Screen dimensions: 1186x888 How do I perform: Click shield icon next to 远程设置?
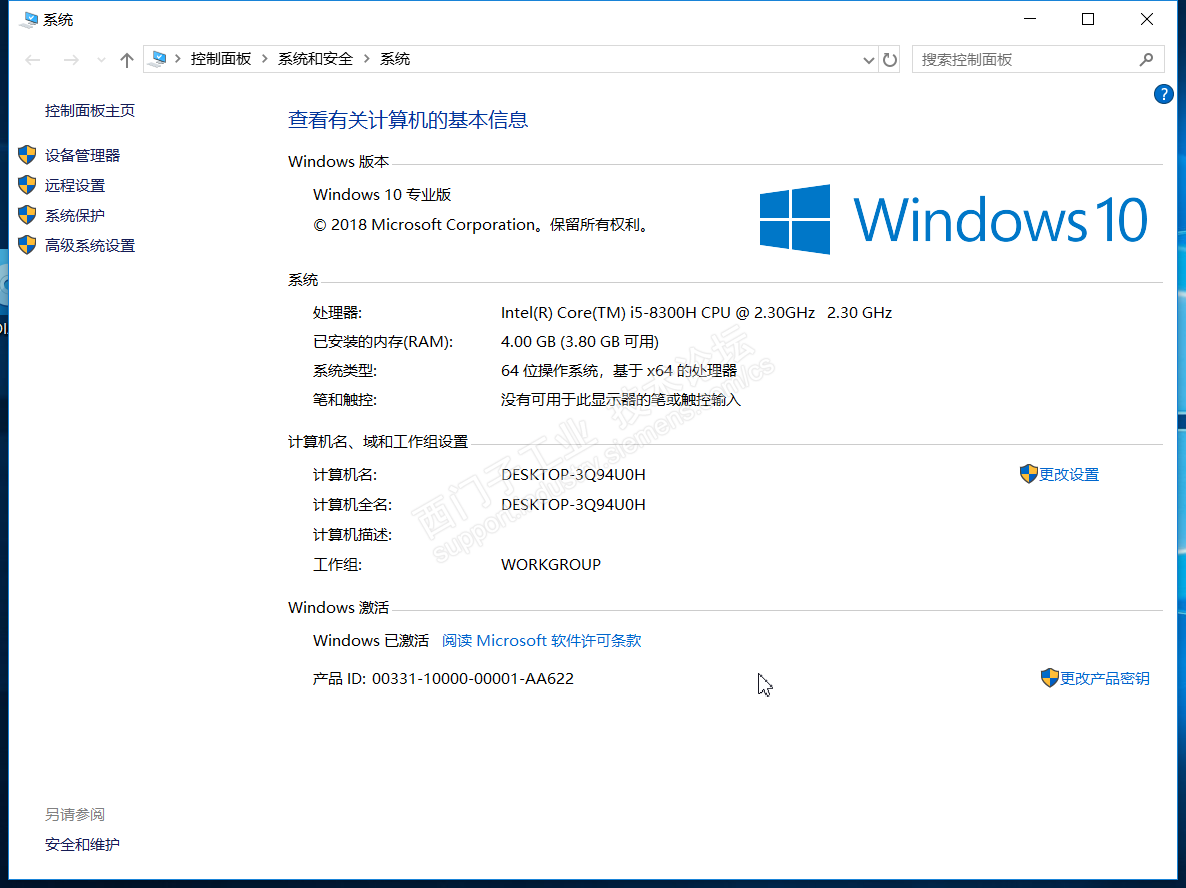[x=27, y=185]
